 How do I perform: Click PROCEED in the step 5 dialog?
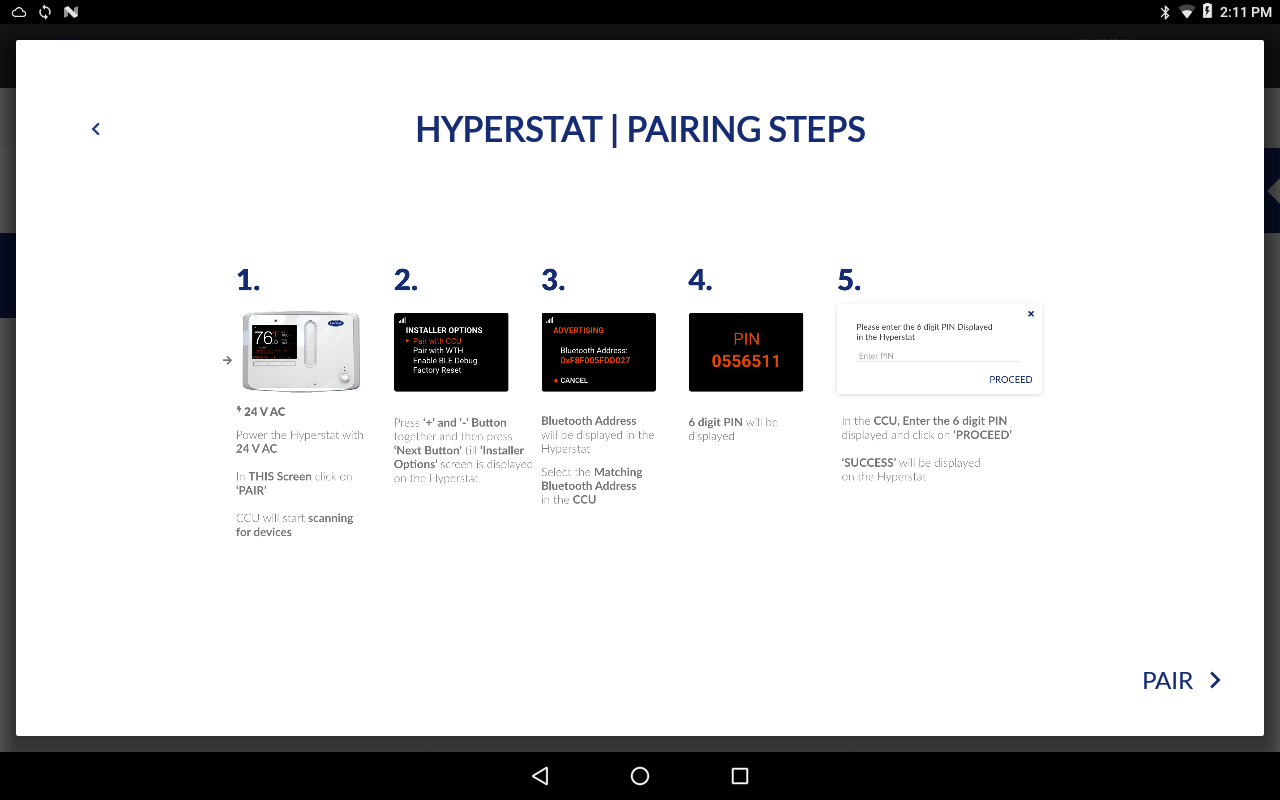[1010, 380]
